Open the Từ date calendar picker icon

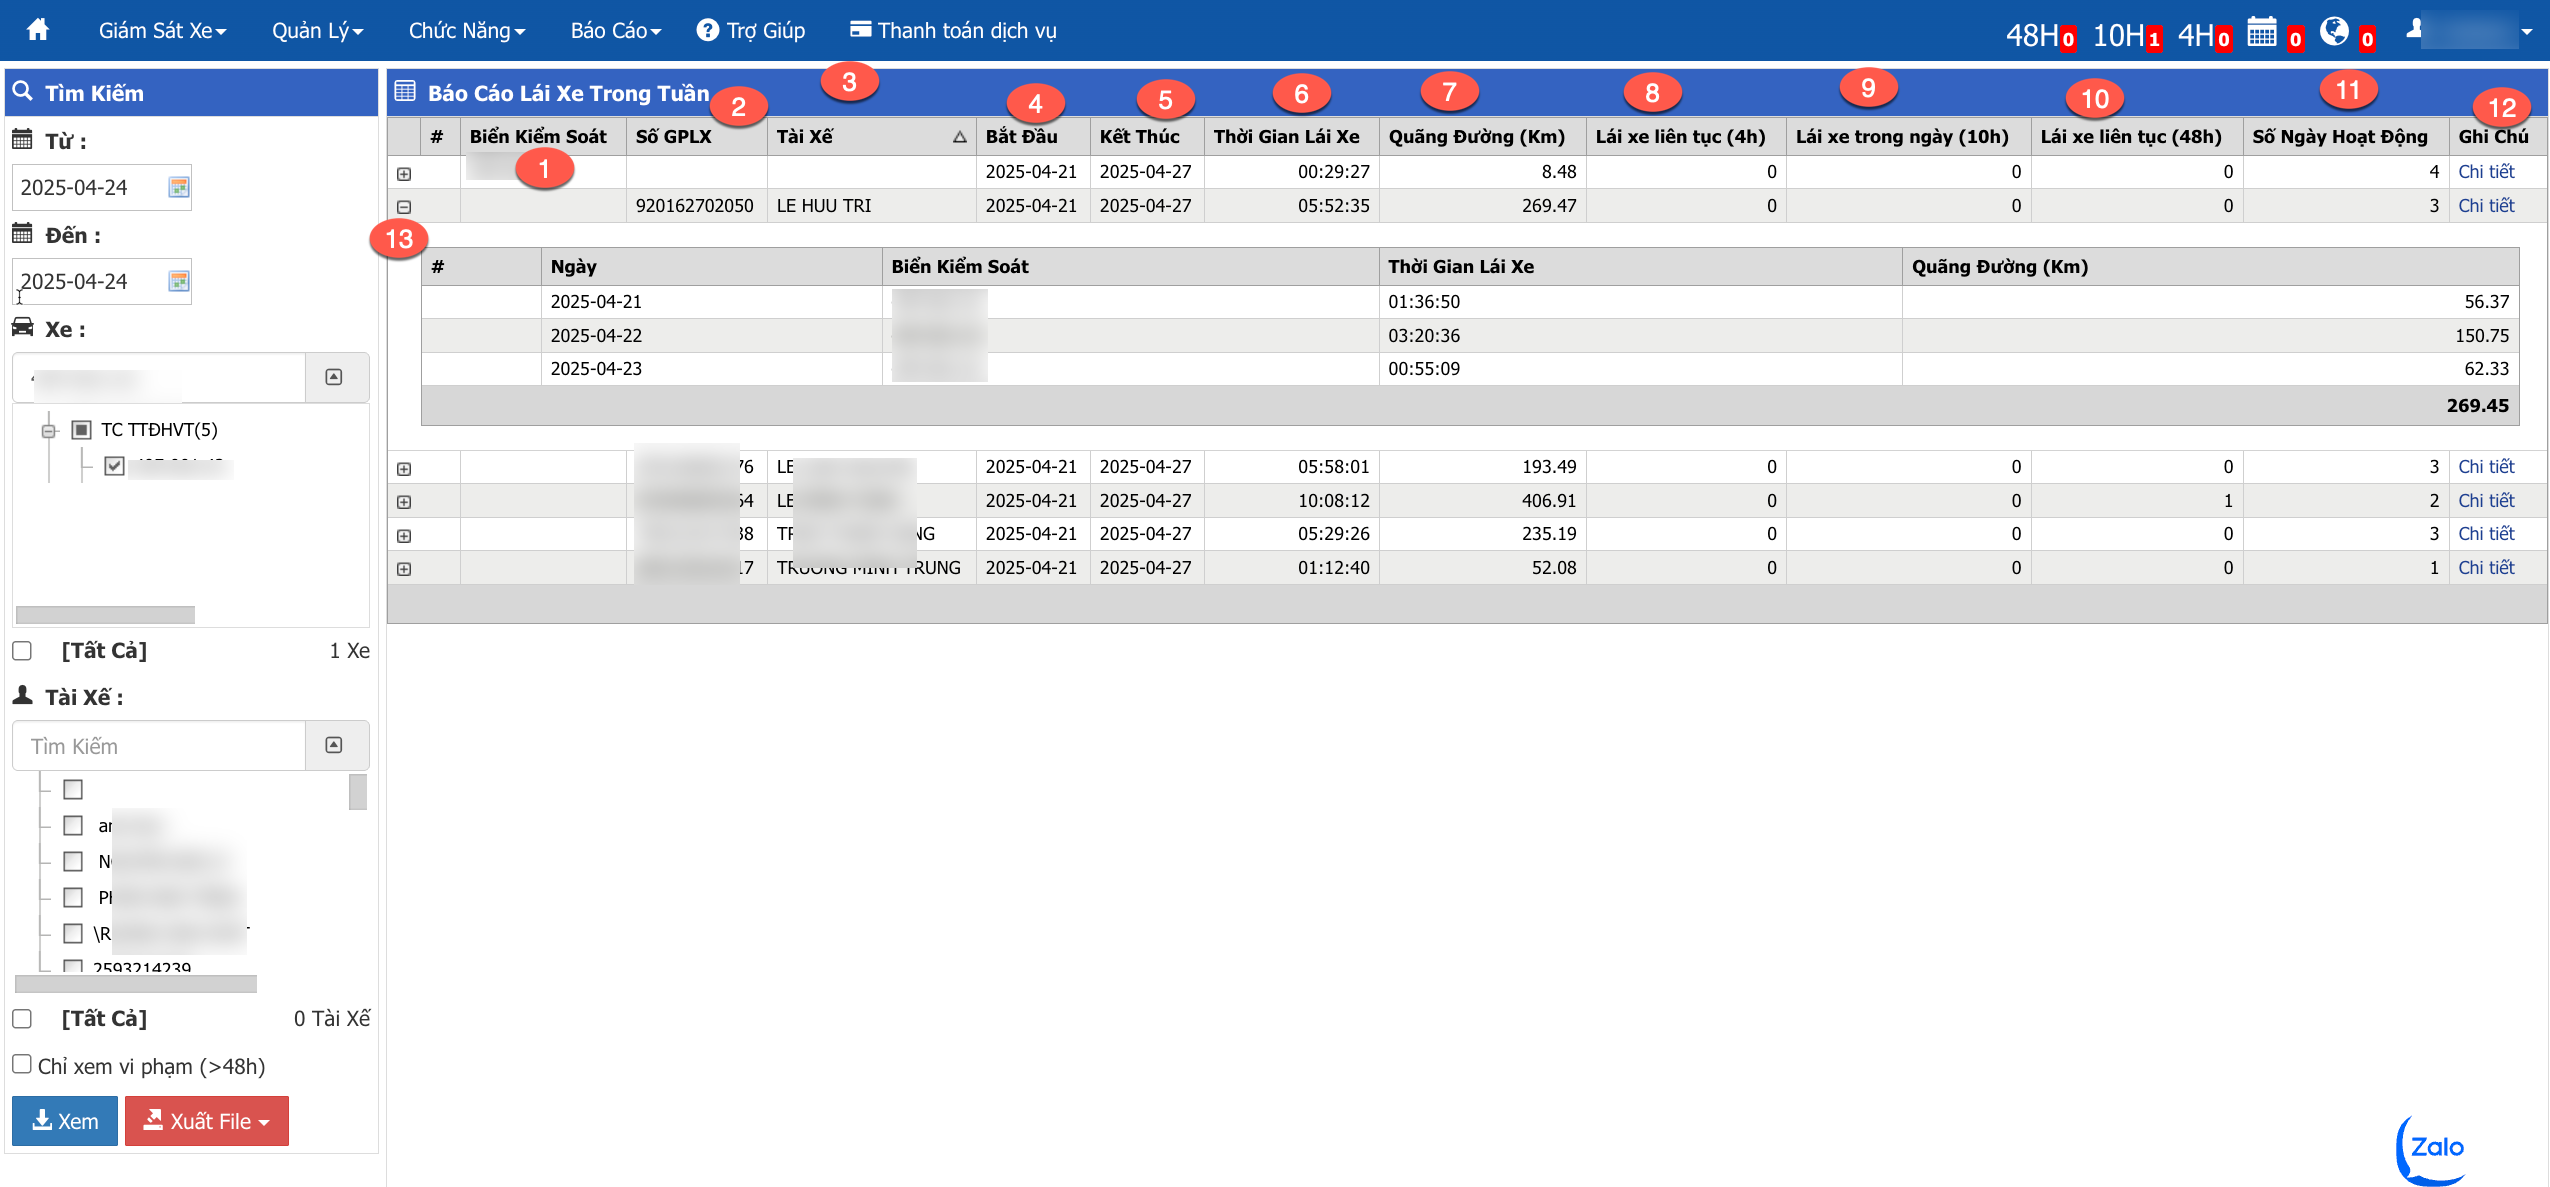[179, 187]
